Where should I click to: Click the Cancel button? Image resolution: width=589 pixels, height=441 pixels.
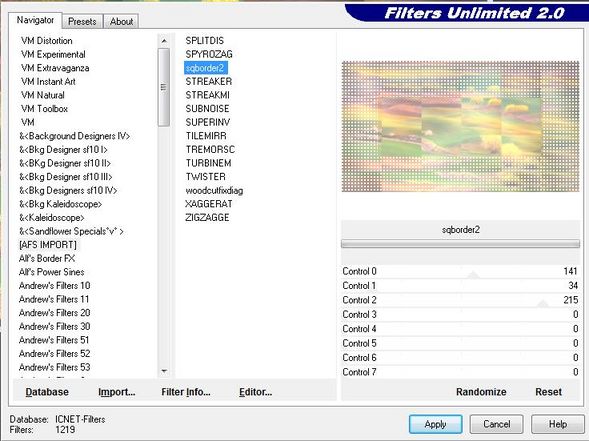[x=497, y=424]
